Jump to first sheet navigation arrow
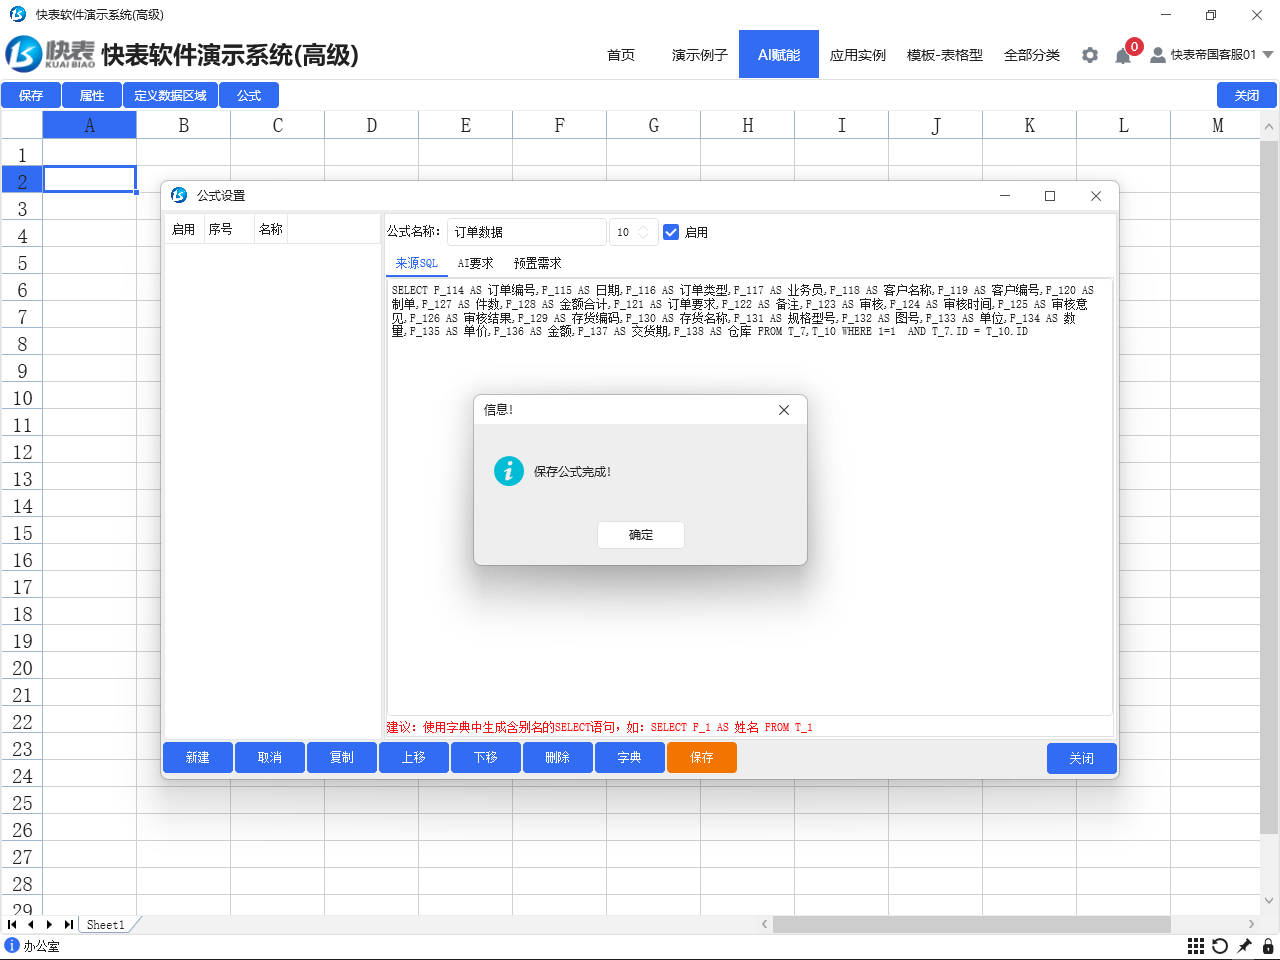This screenshot has height=960, width=1280. pos(12,924)
